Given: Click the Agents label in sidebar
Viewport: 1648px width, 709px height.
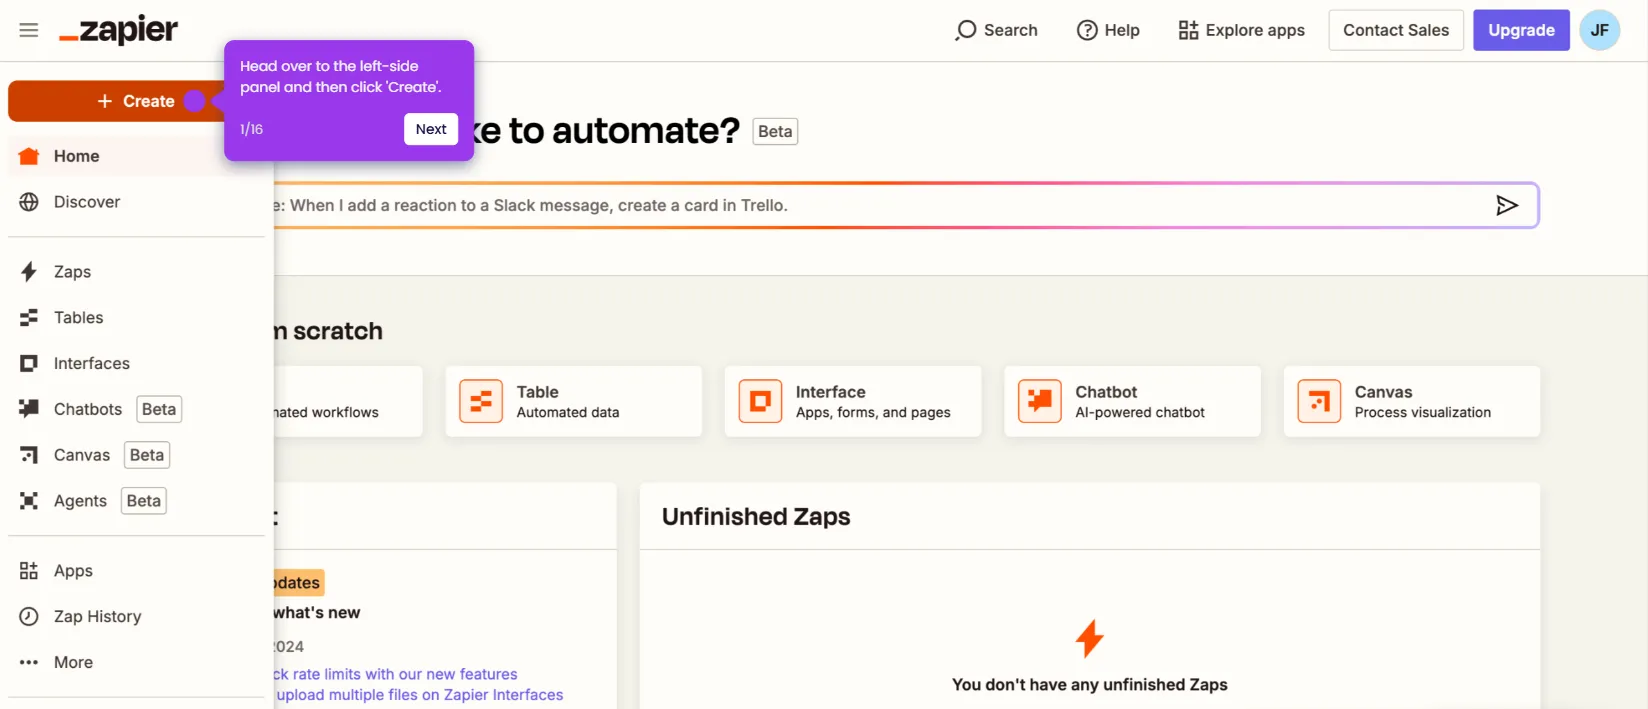Looking at the screenshot, I should tap(80, 501).
